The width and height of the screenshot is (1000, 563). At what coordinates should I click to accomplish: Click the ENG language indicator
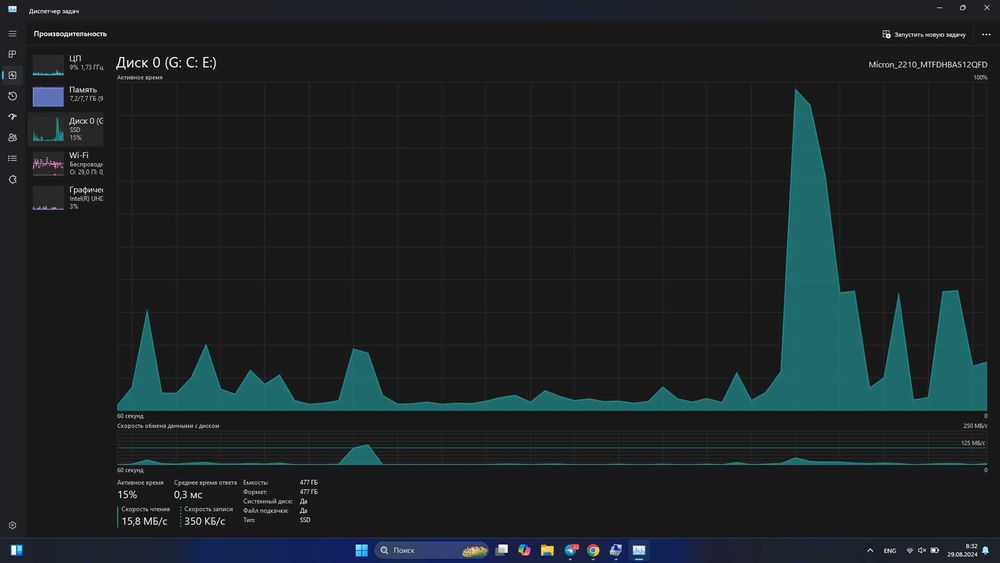pos(890,551)
